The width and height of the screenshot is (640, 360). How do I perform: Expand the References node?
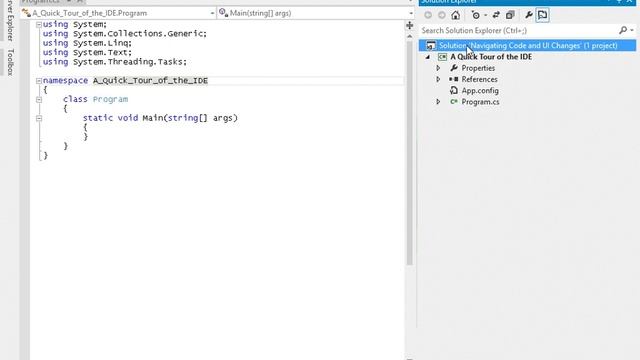pos(438,79)
